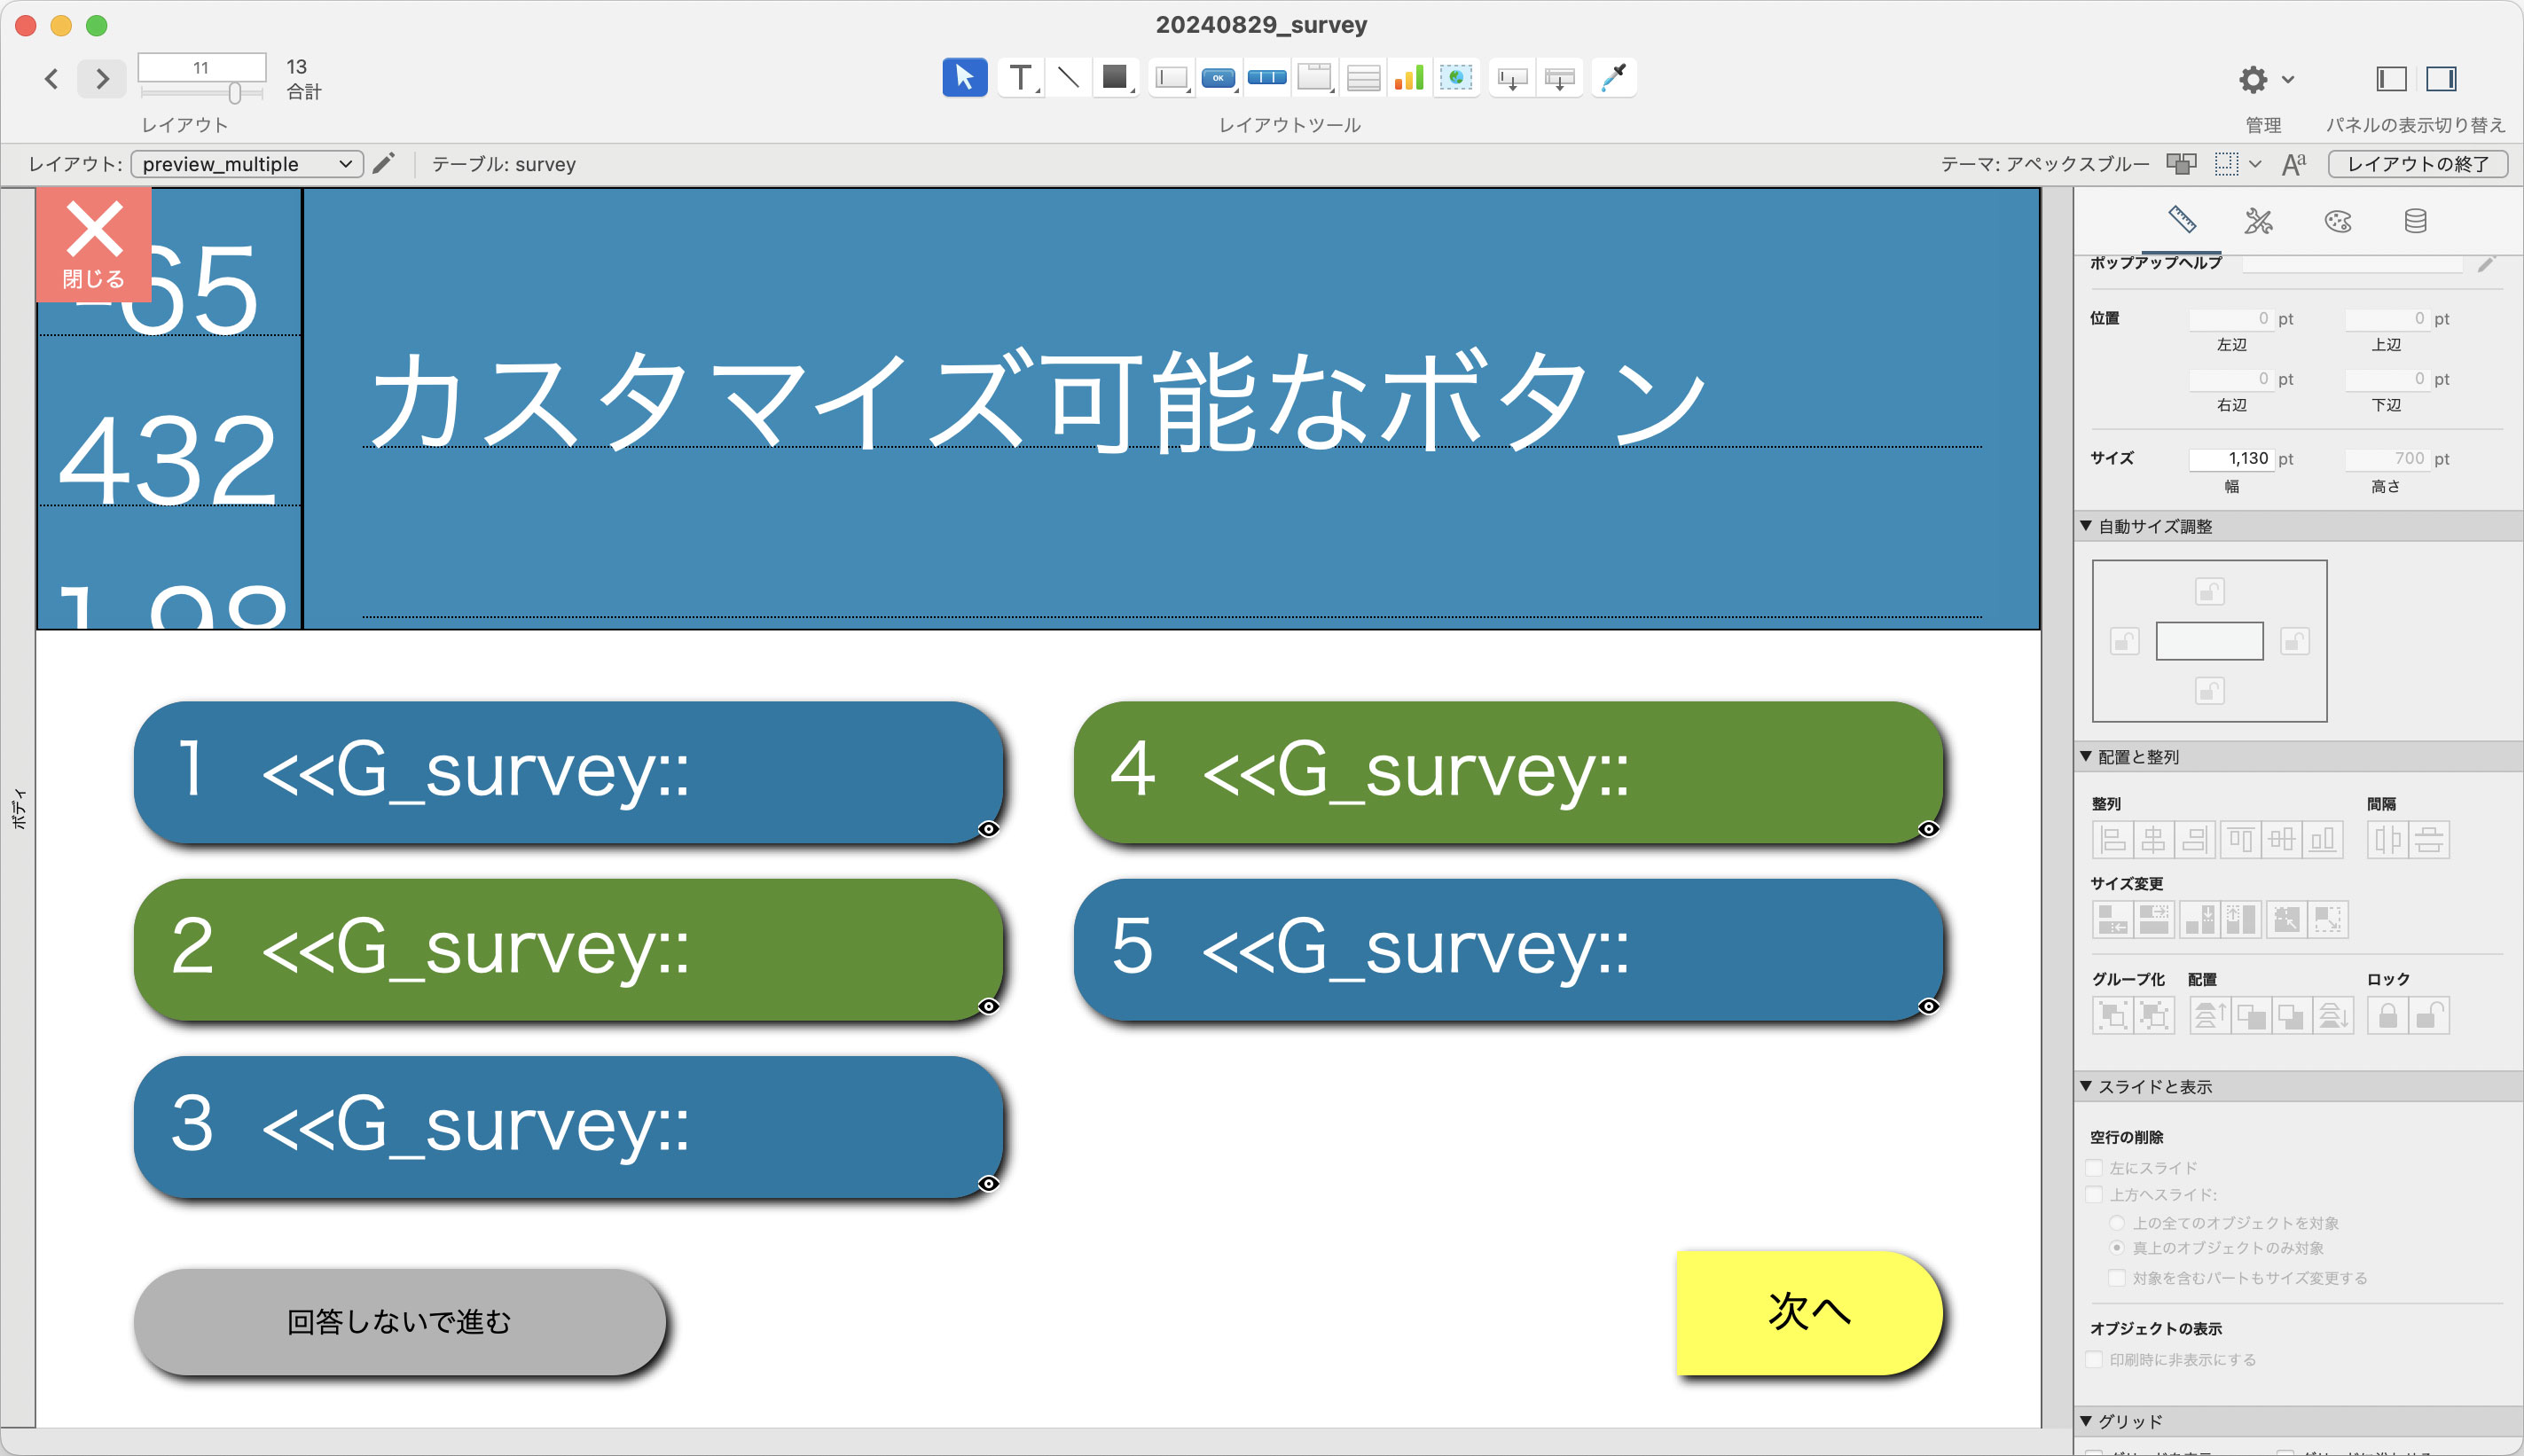This screenshot has height=1456, width=2524.
Task: Select the Text tool
Action: (x=1020, y=77)
